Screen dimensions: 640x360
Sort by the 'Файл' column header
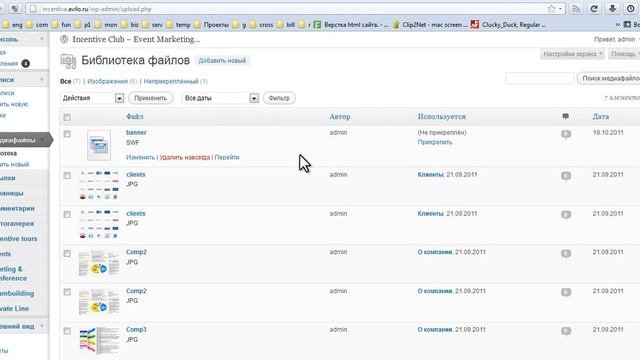[135, 117]
